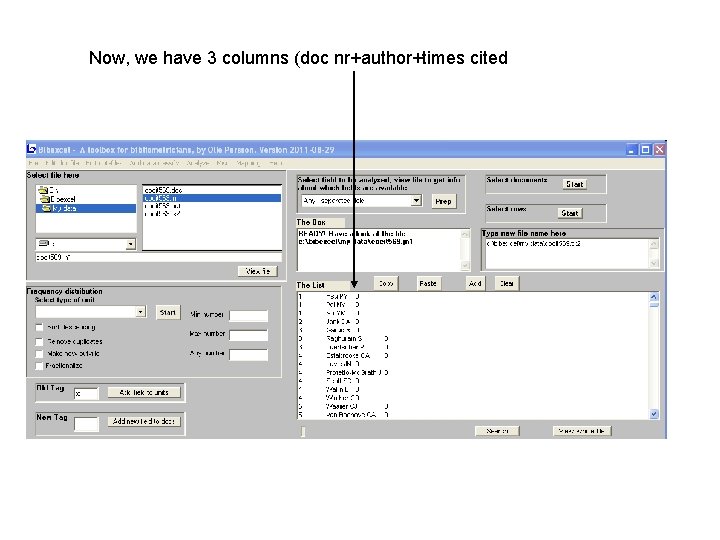Viewport: 720px width, 540px height.
Task: Open the Misc menu
Action: pos(223,163)
